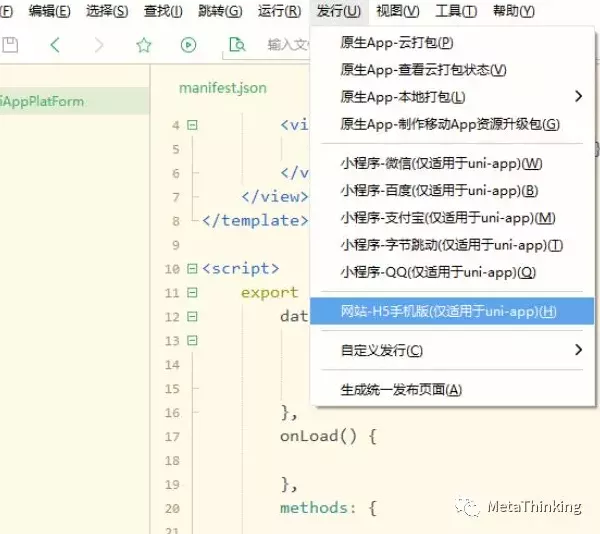Click line number 18 in gutter
This screenshot has width=600, height=534.
click(x=172, y=461)
